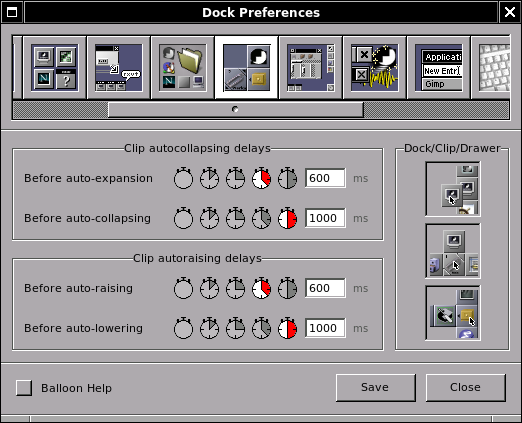This screenshot has height=423, width=522.
Task: Save the dock preferences
Action: (376, 388)
